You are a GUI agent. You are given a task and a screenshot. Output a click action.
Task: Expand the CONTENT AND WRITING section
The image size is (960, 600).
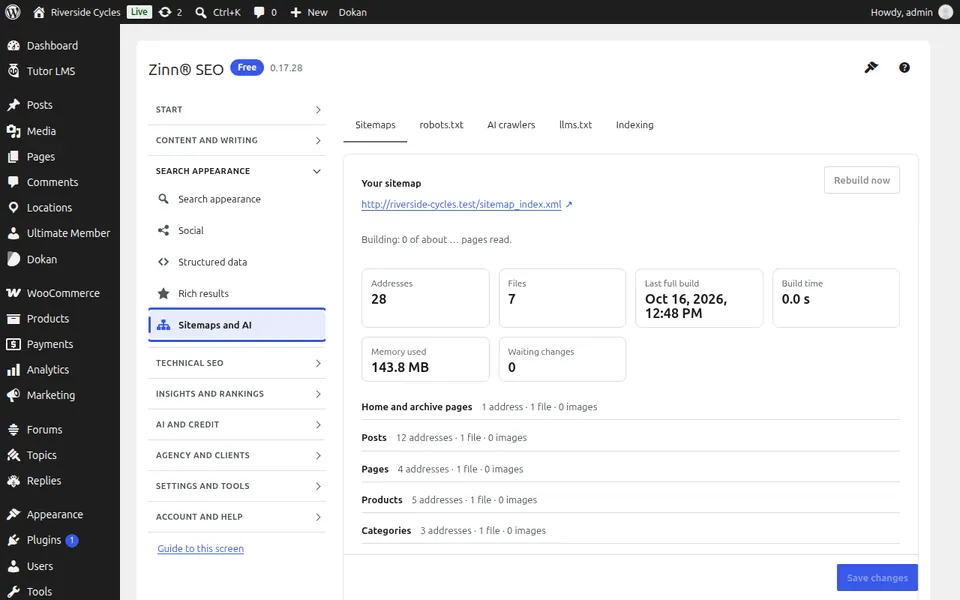point(237,140)
